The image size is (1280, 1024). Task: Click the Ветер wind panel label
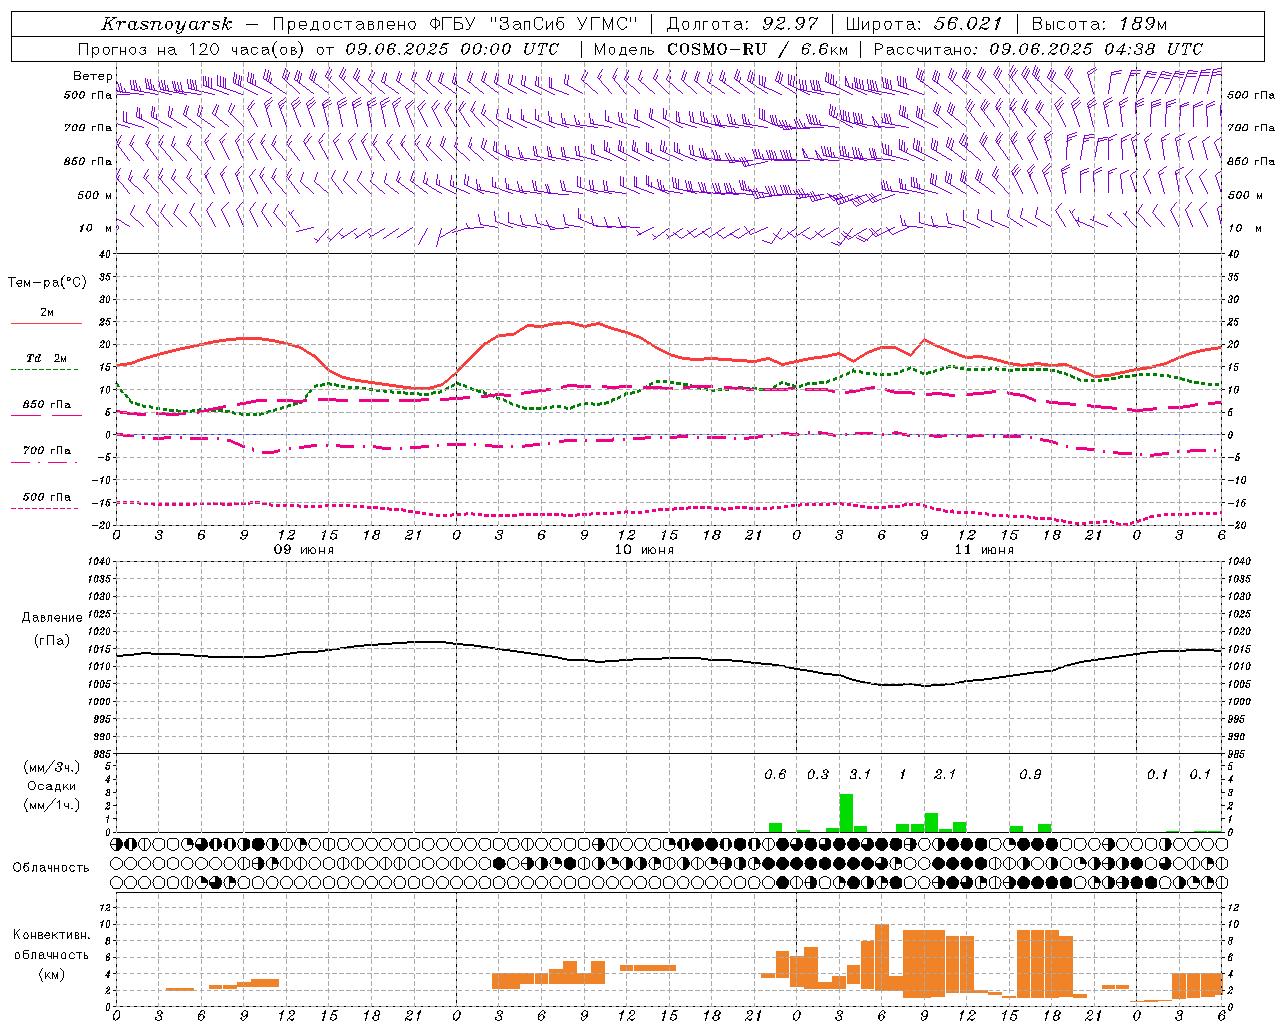pyautogui.click(x=92, y=76)
